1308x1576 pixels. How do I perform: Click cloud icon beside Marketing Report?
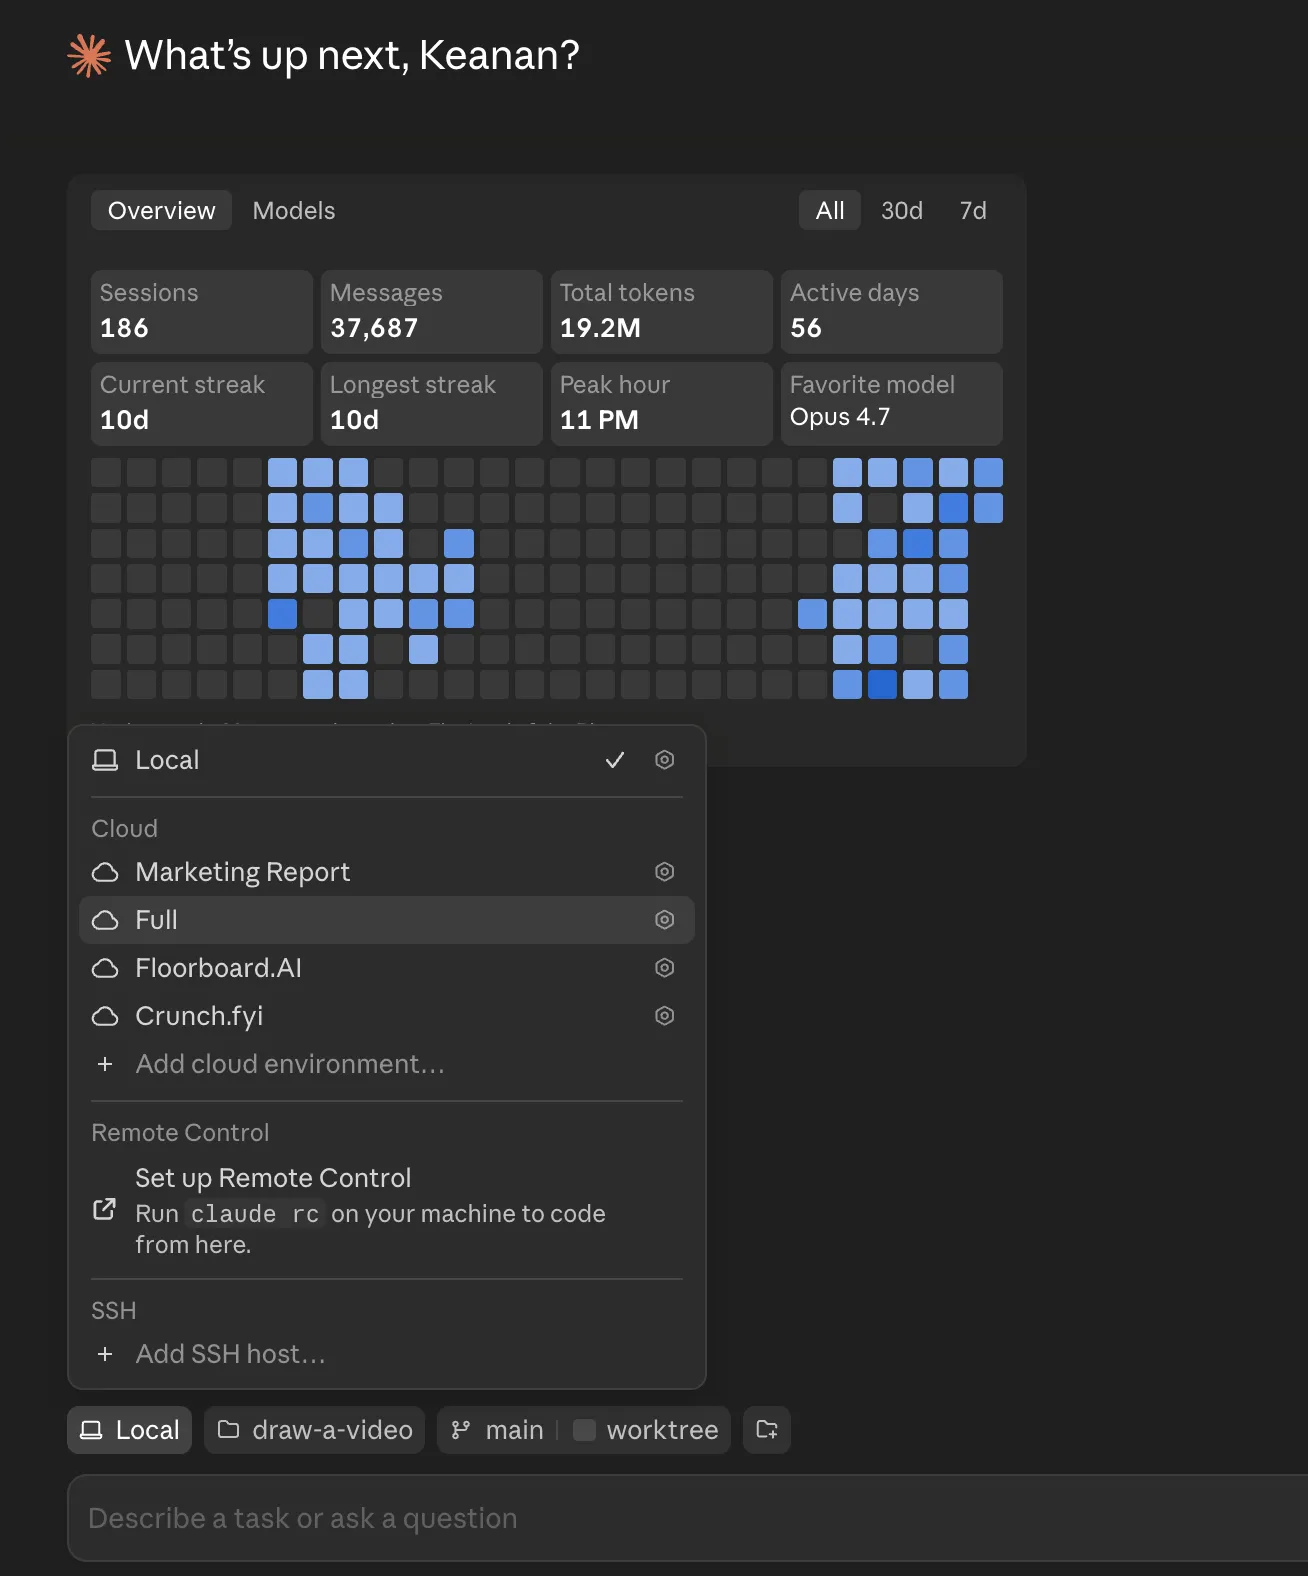[105, 873]
